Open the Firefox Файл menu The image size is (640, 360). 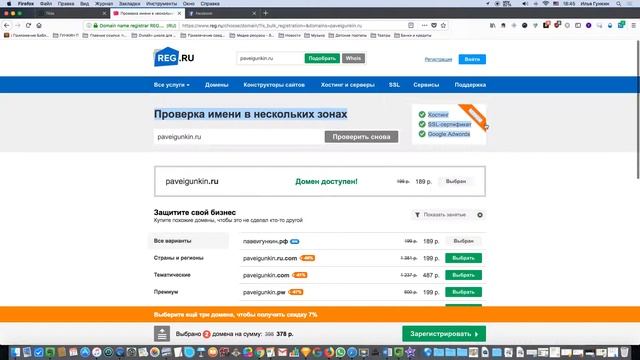pos(46,3)
